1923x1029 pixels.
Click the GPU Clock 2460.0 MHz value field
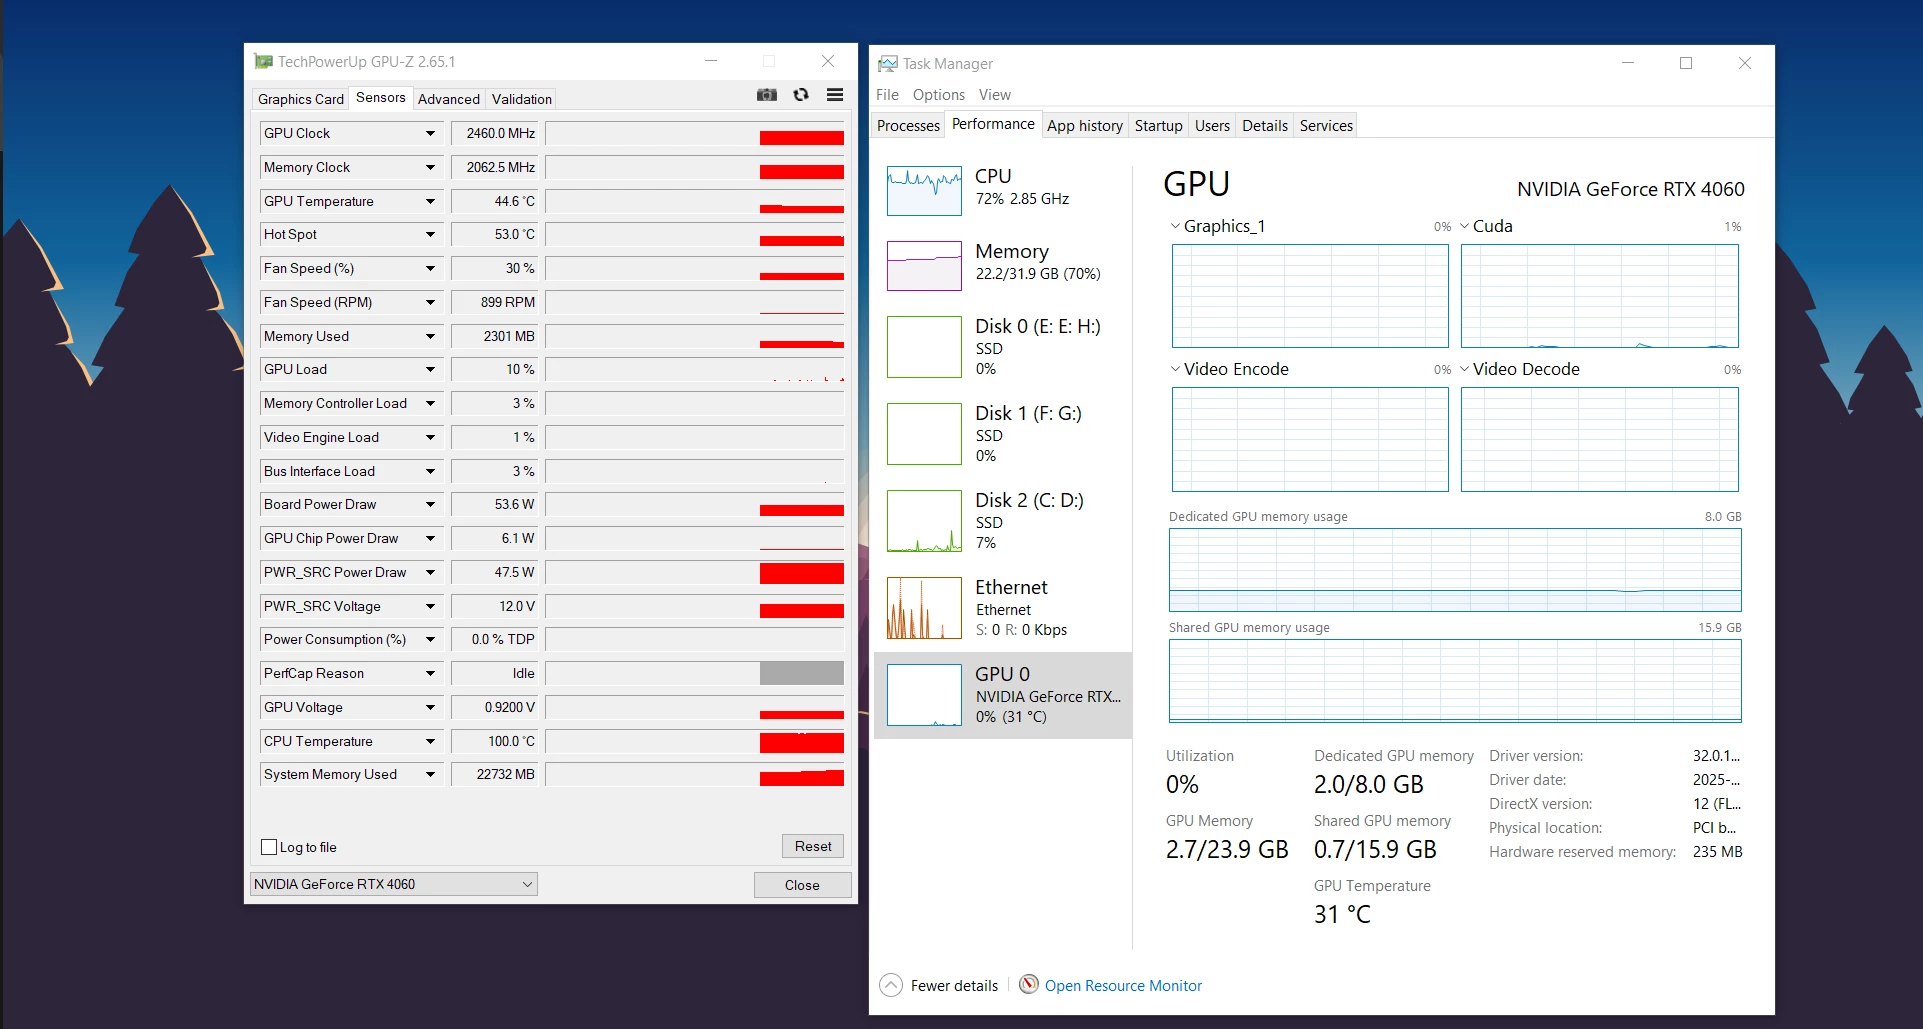point(495,133)
